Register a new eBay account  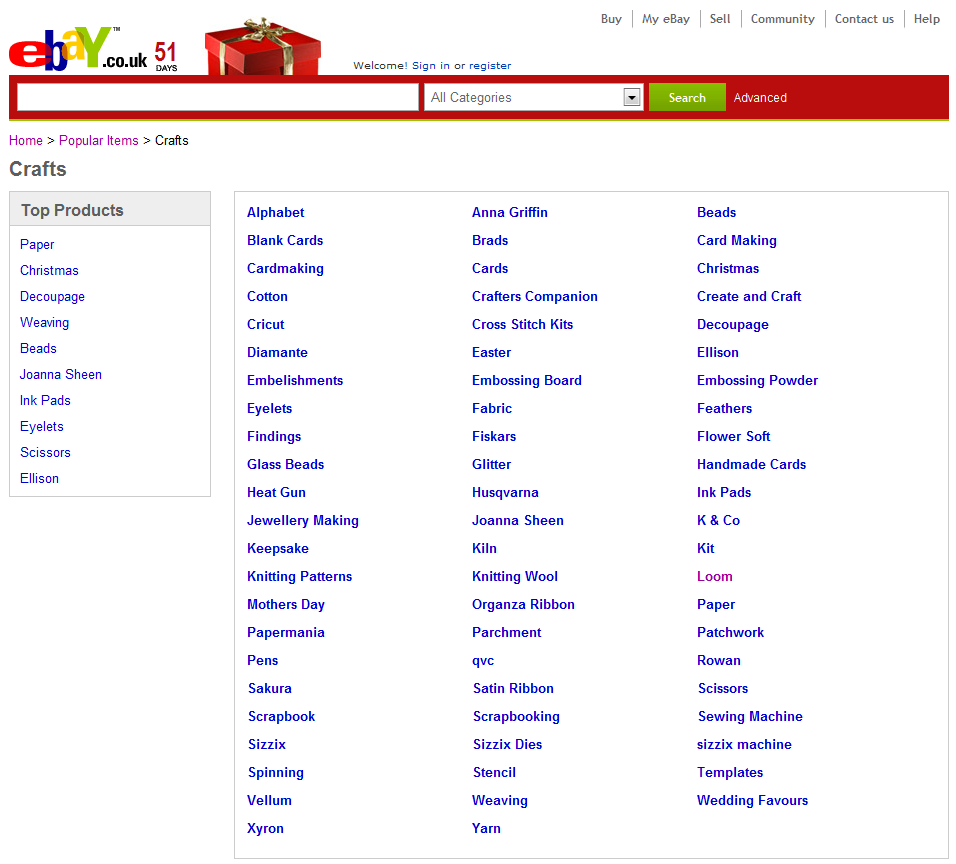pos(489,66)
